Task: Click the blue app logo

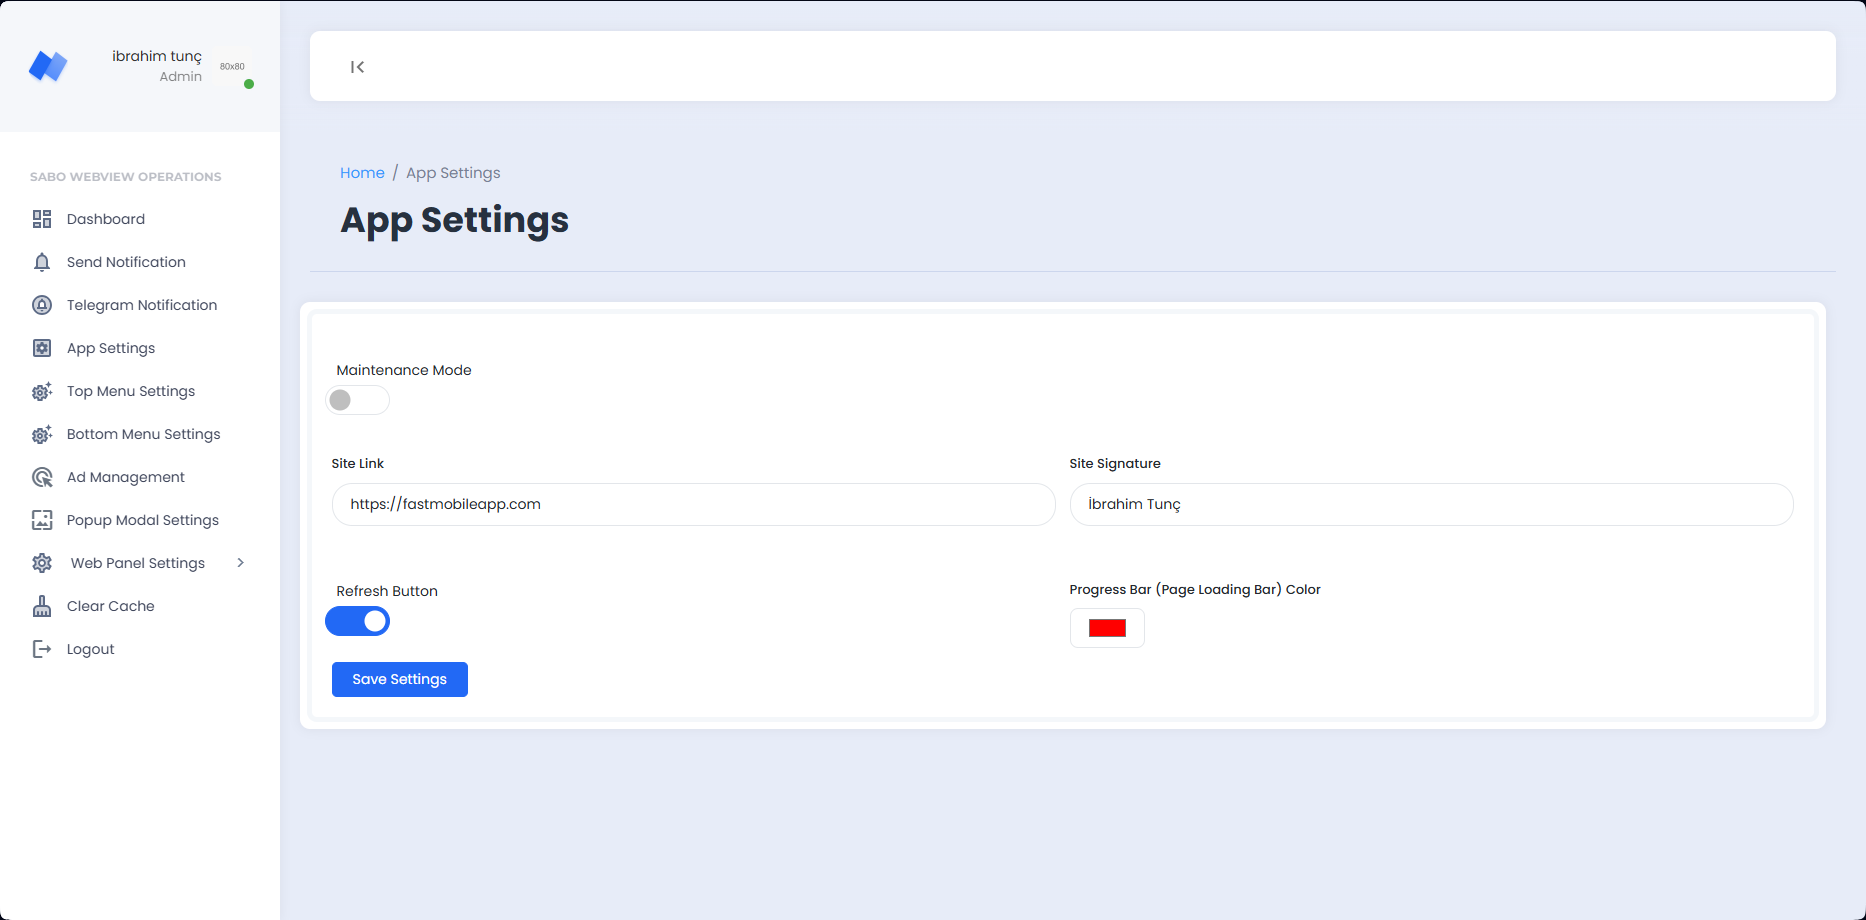Action: pyautogui.click(x=48, y=66)
